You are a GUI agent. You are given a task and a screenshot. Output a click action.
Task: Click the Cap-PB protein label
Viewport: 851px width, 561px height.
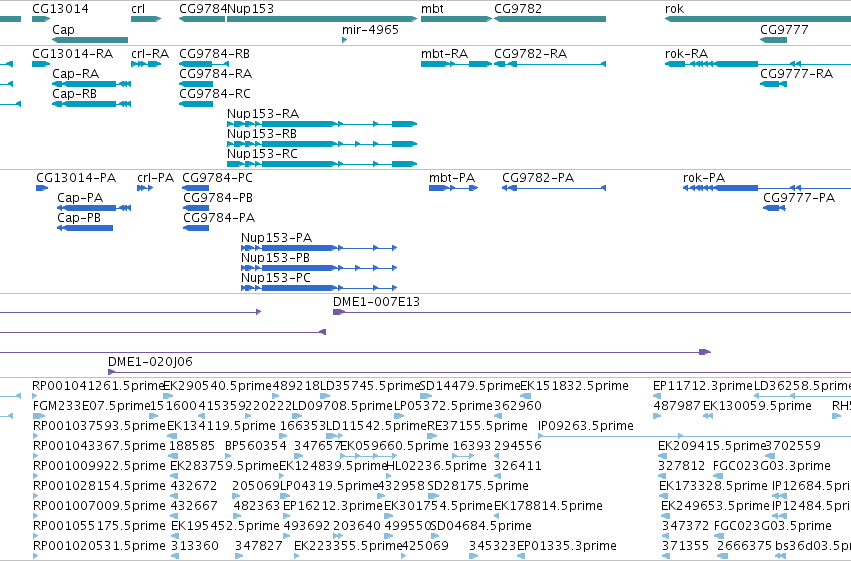click(x=79, y=218)
